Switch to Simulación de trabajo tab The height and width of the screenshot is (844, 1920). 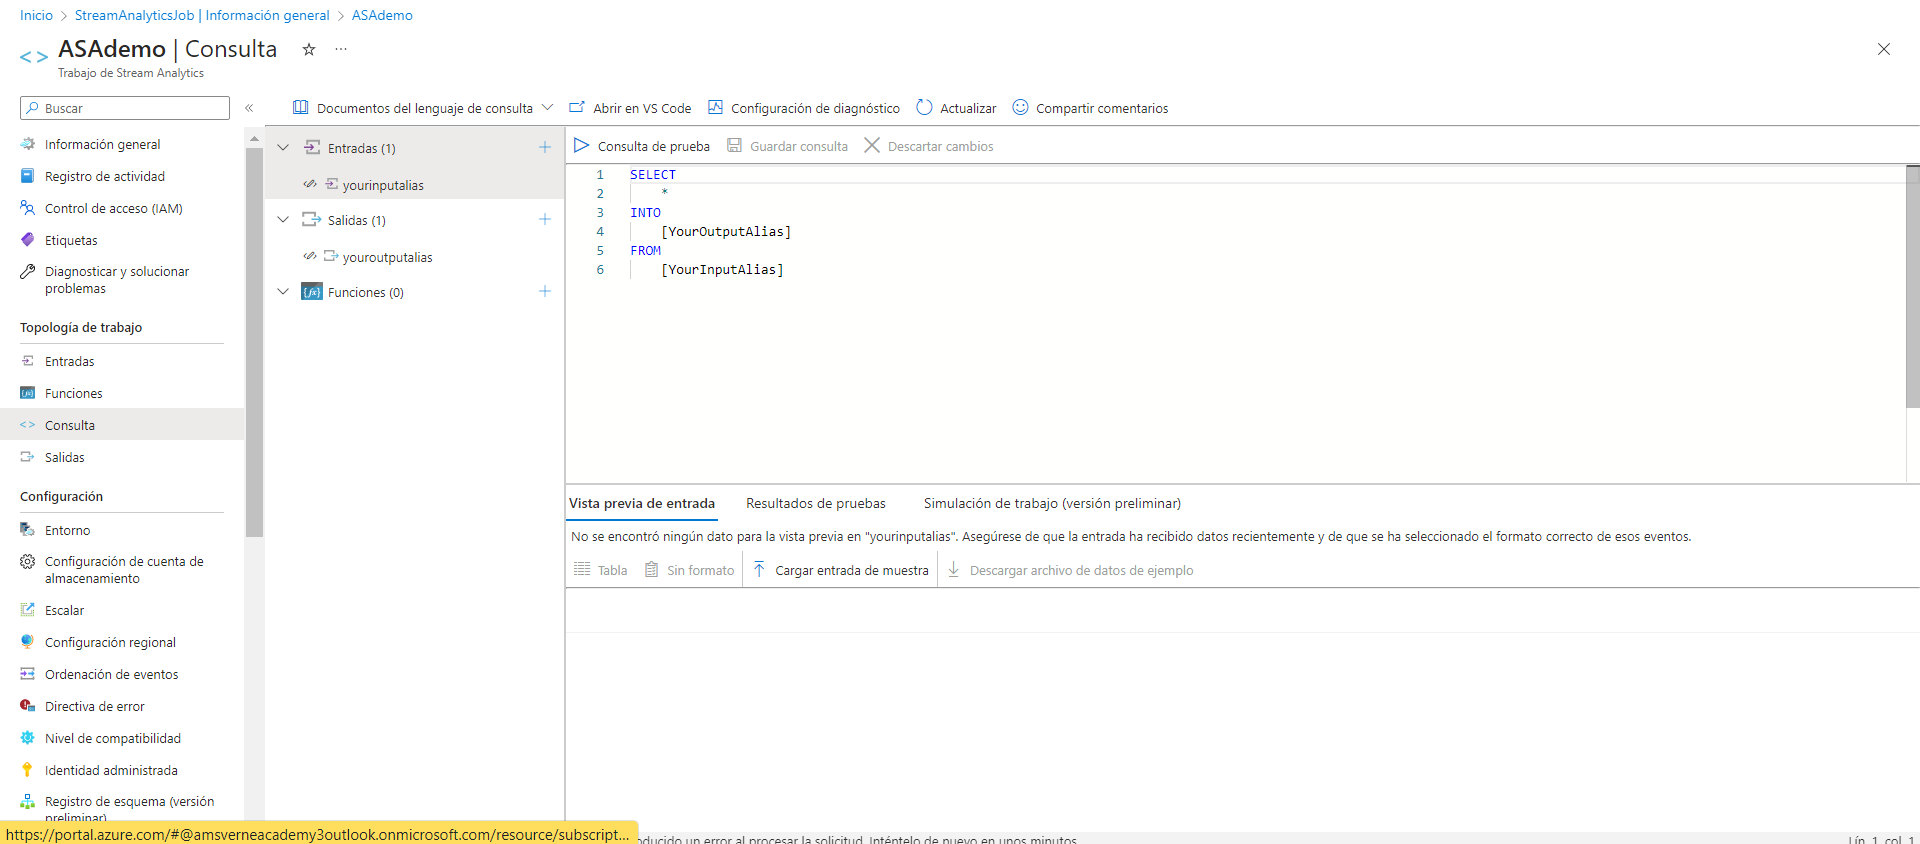coord(1052,503)
